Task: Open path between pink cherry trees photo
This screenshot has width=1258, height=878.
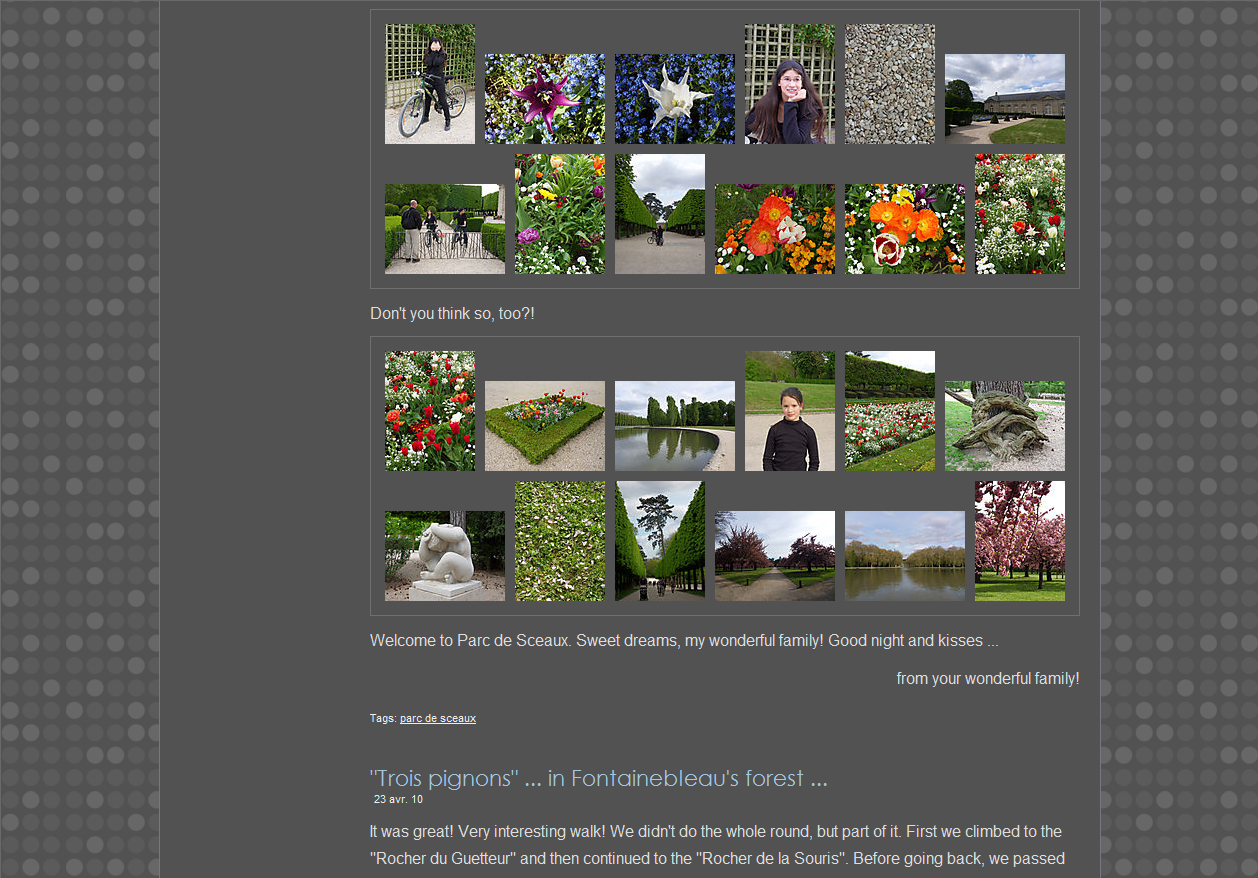Action: pyautogui.click(x=775, y=556)
